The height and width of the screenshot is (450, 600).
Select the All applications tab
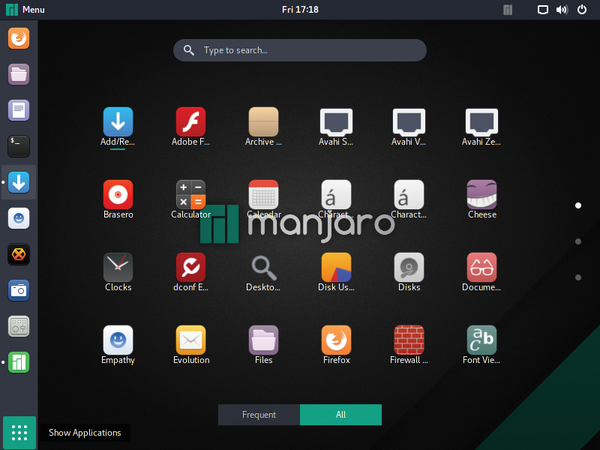point(341,414)
